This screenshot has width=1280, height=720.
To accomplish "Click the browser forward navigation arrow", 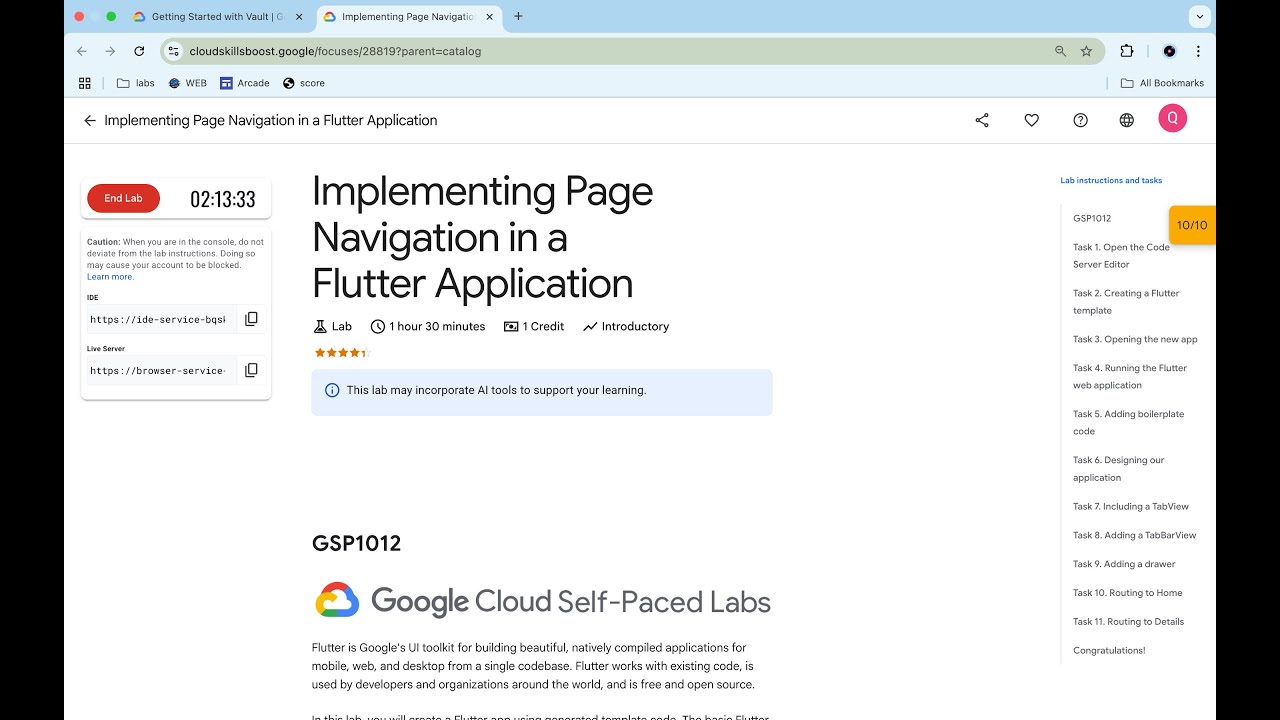I will (x=110, y=51).
